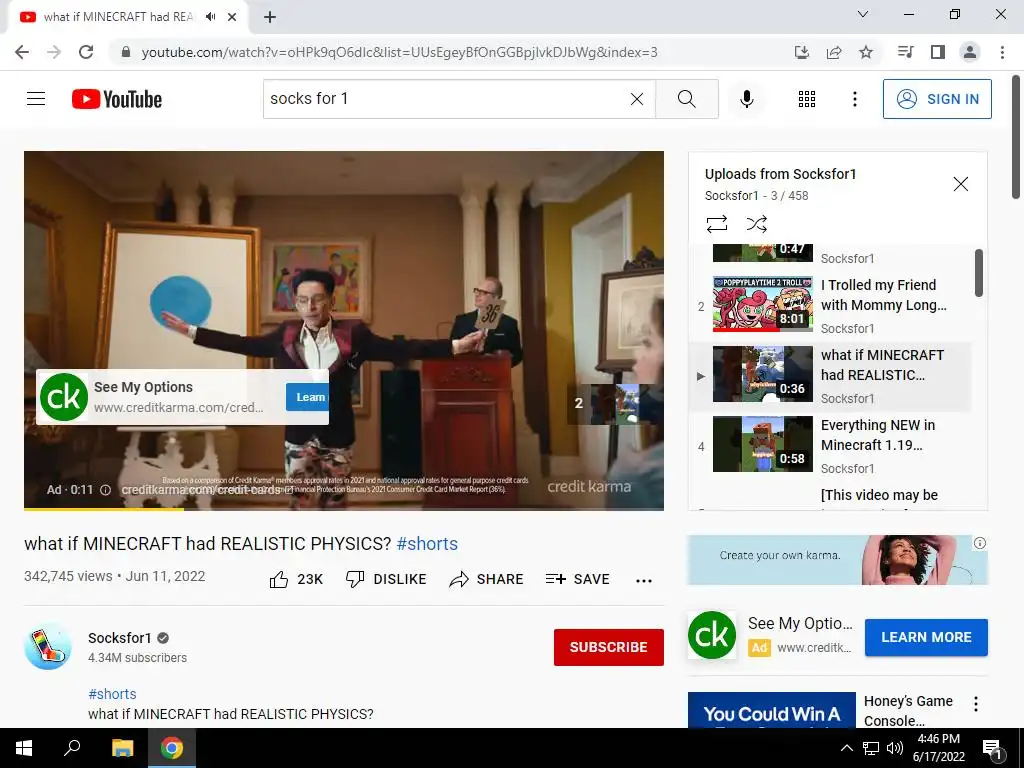Open YouTube settings three-dot menu

tap(854, 99)
